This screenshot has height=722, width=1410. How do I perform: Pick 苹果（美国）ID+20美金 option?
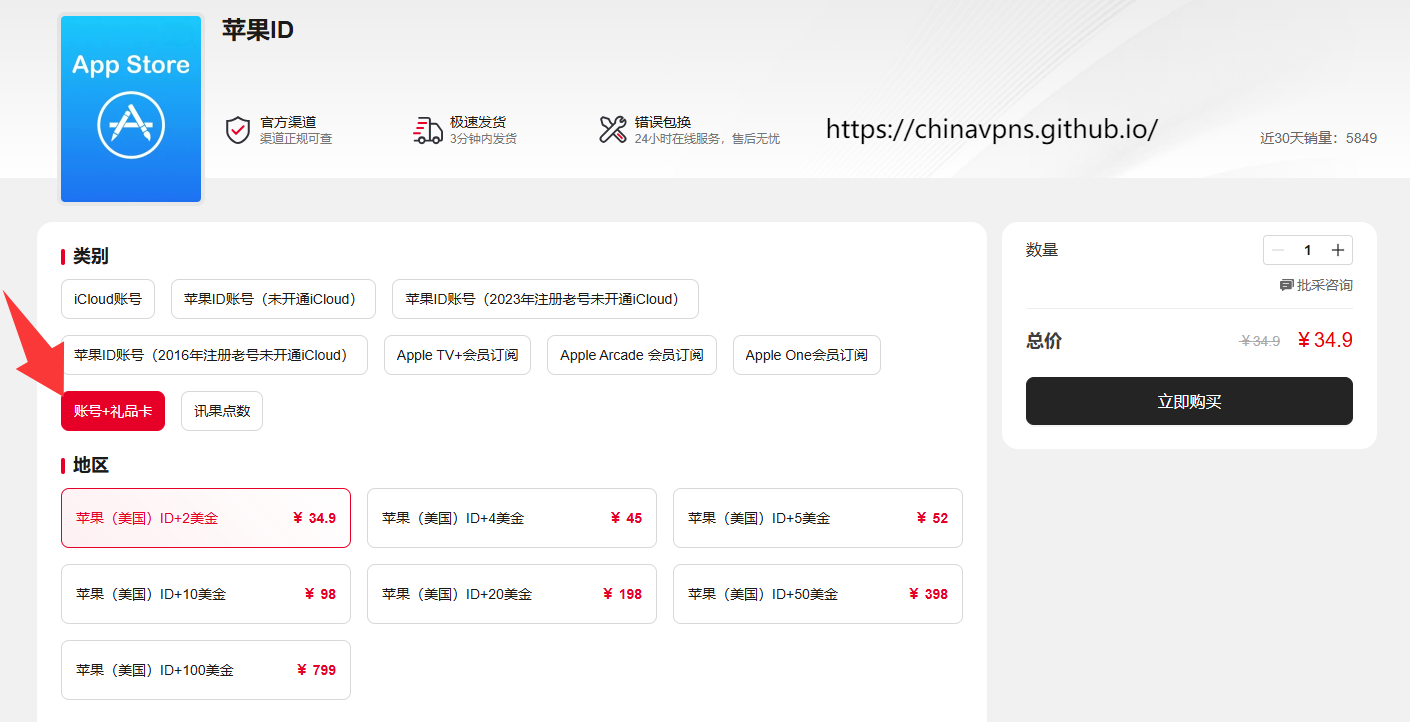(x=512, y=594)
